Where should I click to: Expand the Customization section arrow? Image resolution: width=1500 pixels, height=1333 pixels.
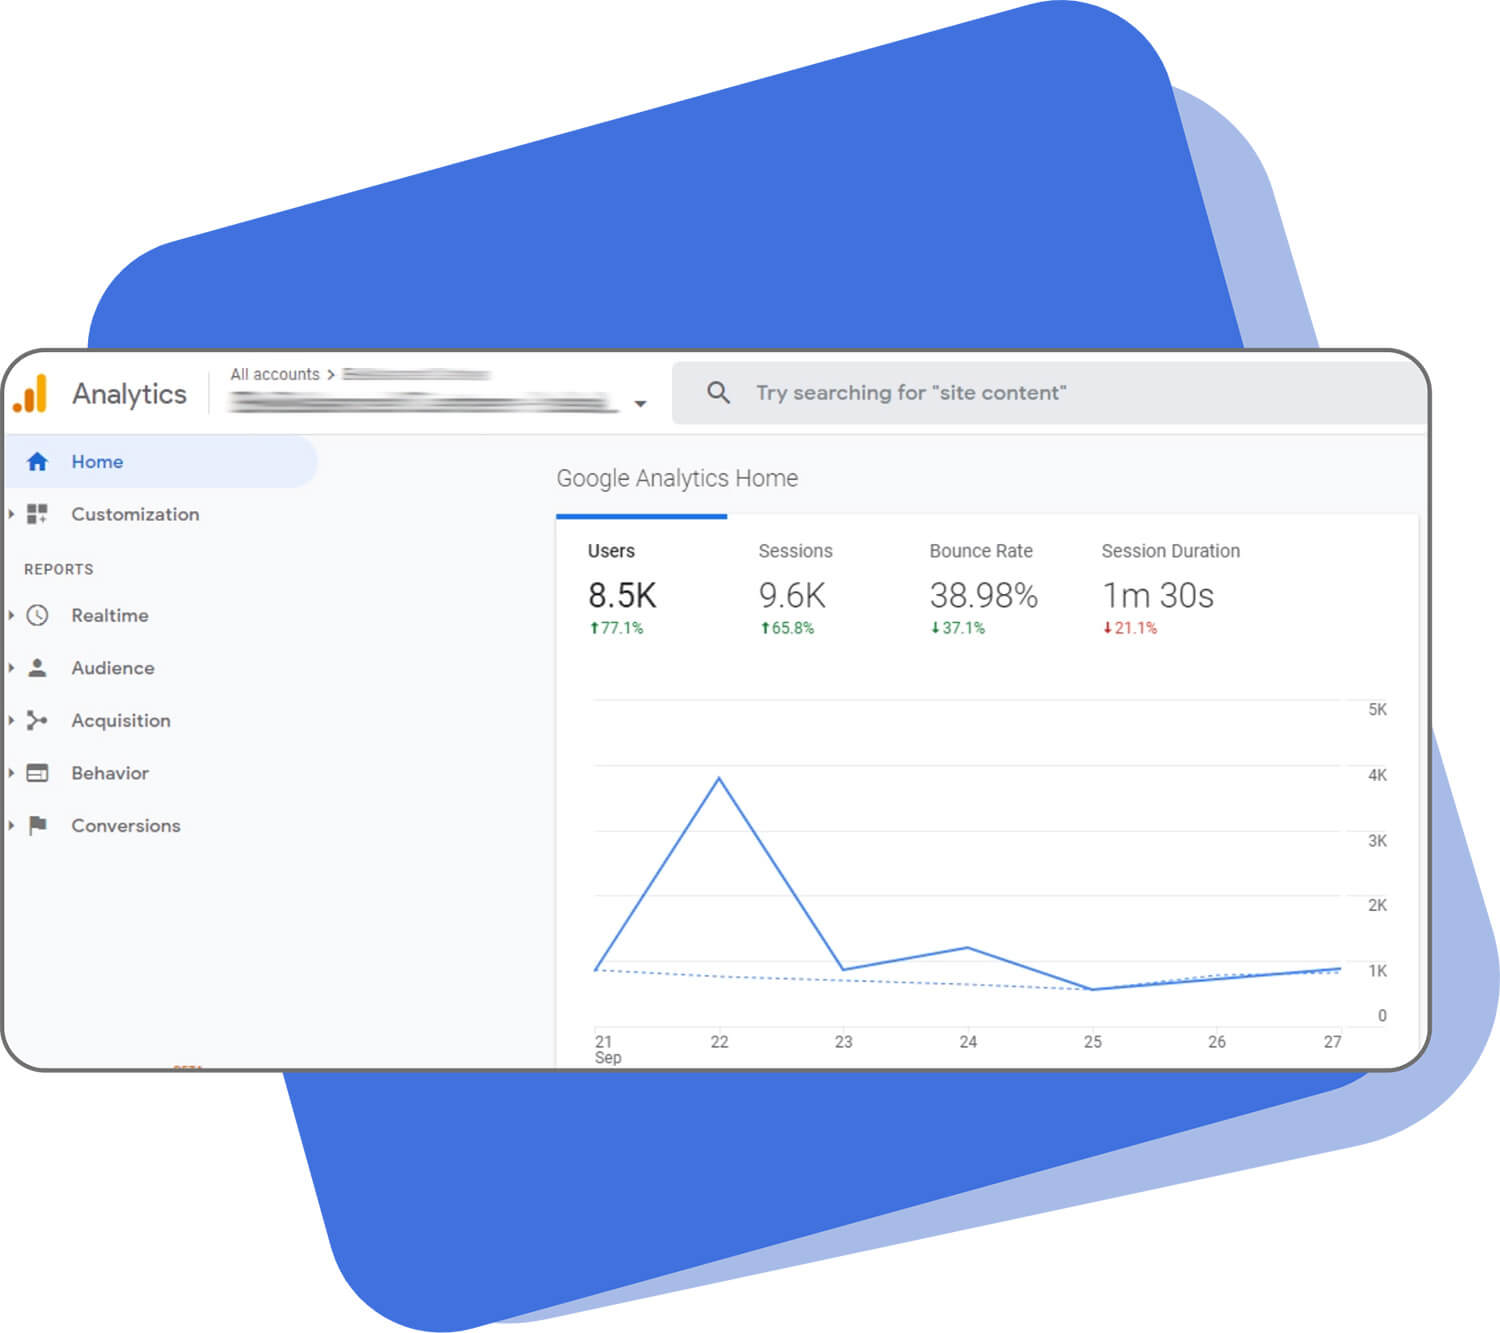pos(11,514)
